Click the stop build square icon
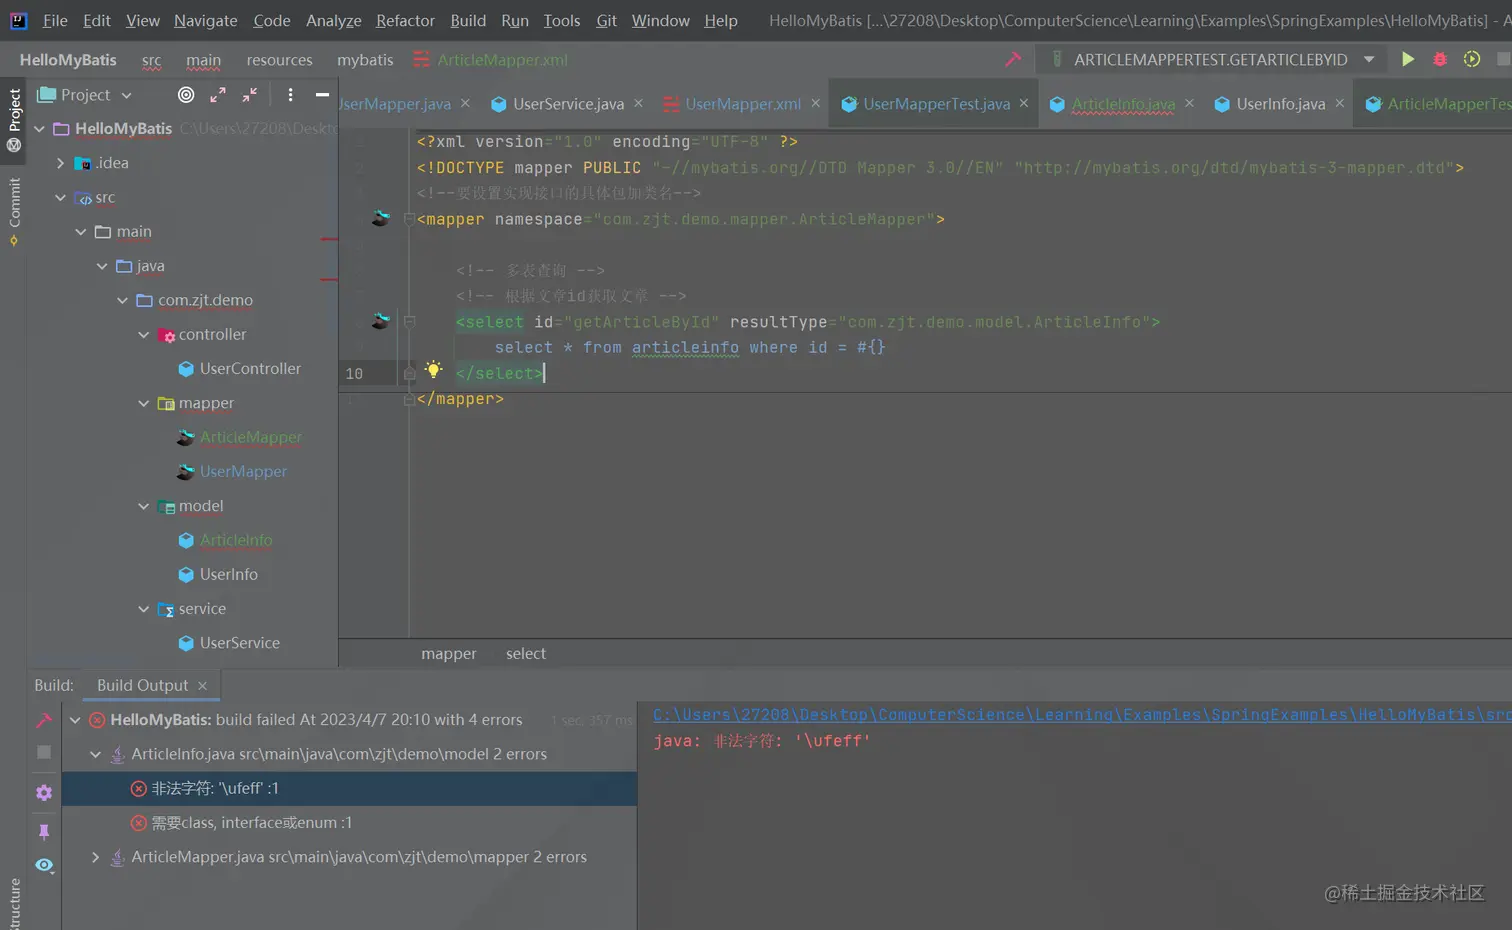This screenshot has width=1512, height=930. (x=44, y=752)
